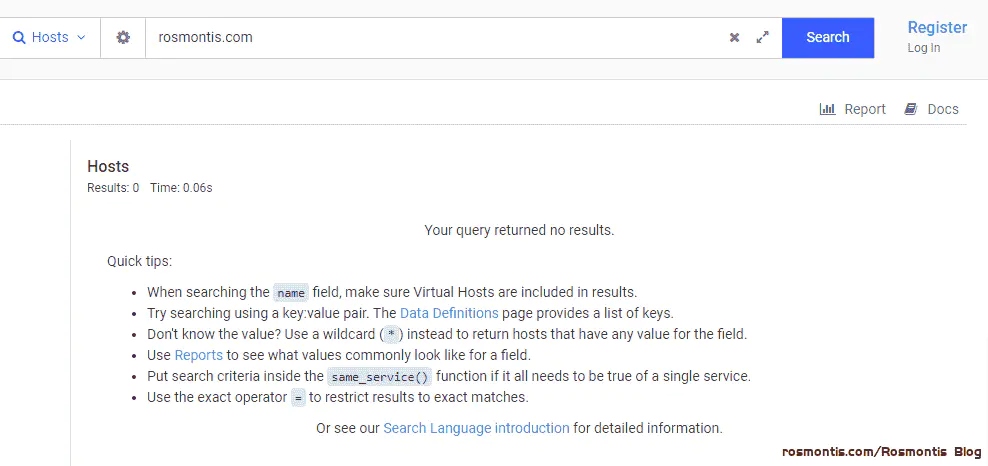Focus the rosmontis.com search field

[435, 38]
